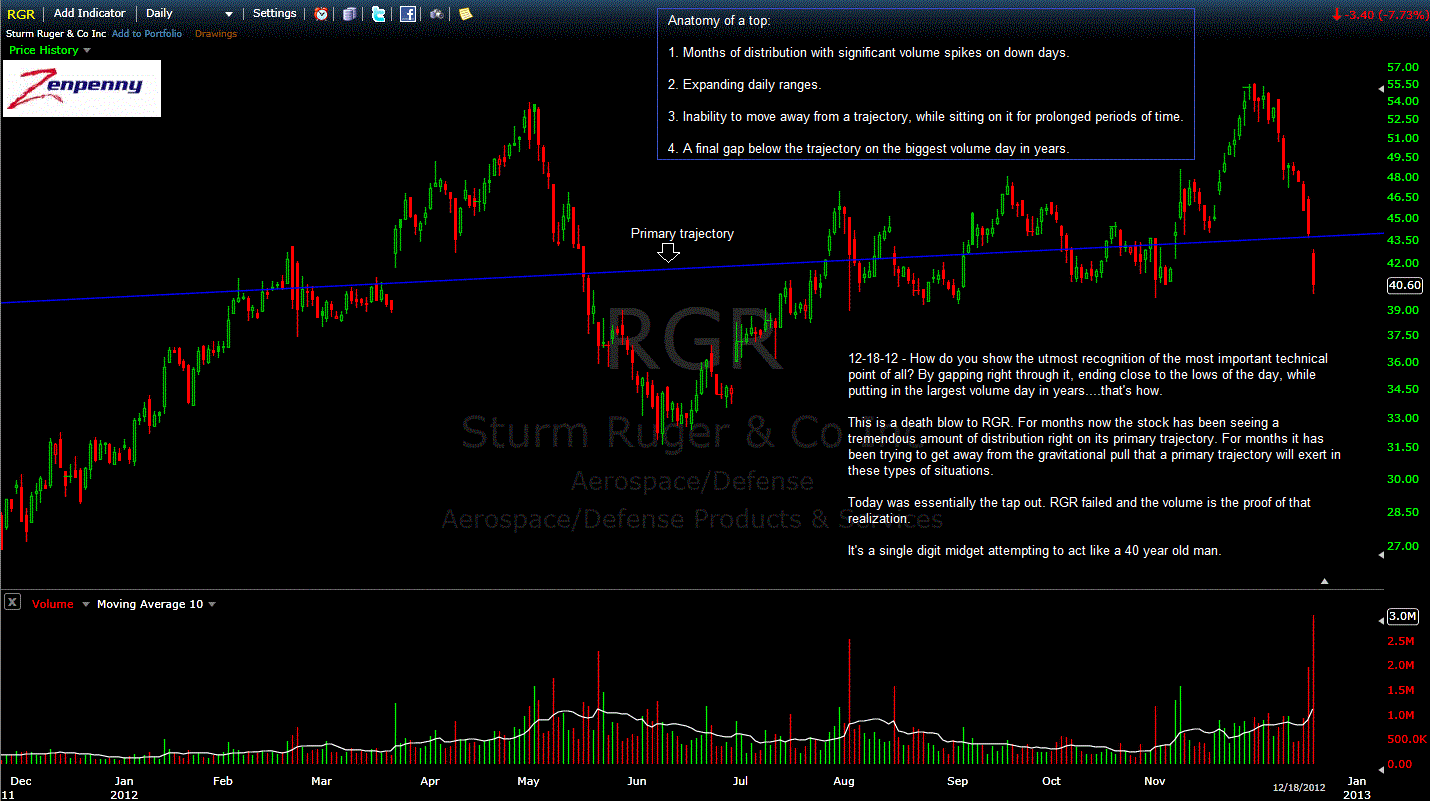Click the 2.5M volume axis label

(1400, 641)
